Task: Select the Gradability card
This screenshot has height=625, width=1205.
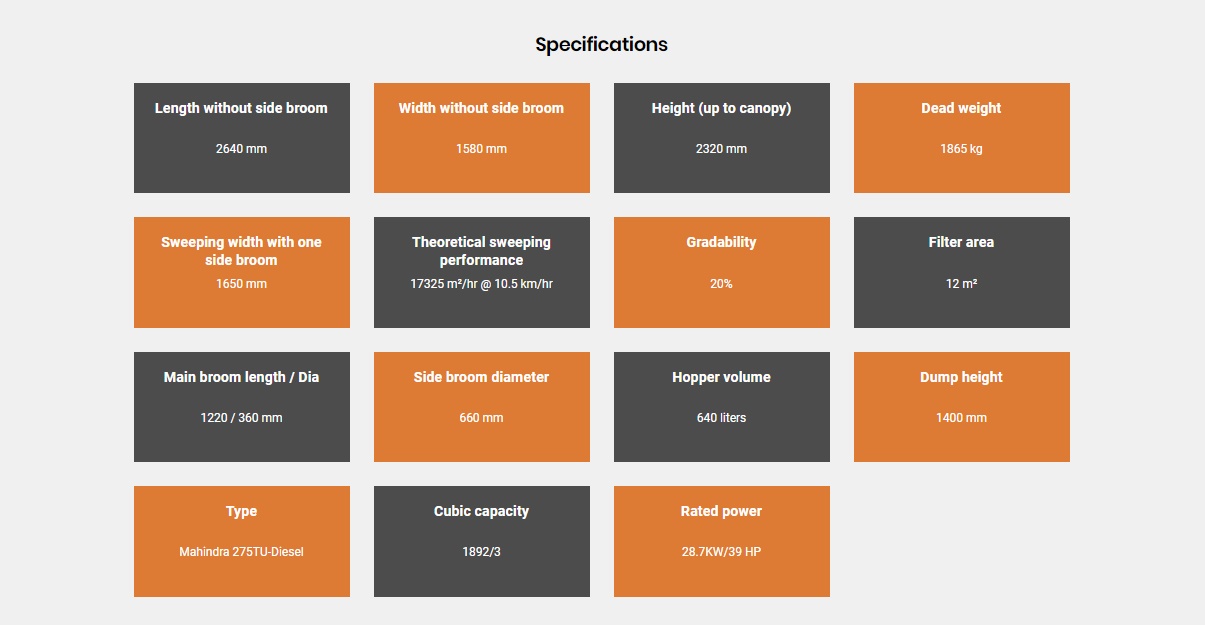Action: pyautogui.click(x=722, y=272)
